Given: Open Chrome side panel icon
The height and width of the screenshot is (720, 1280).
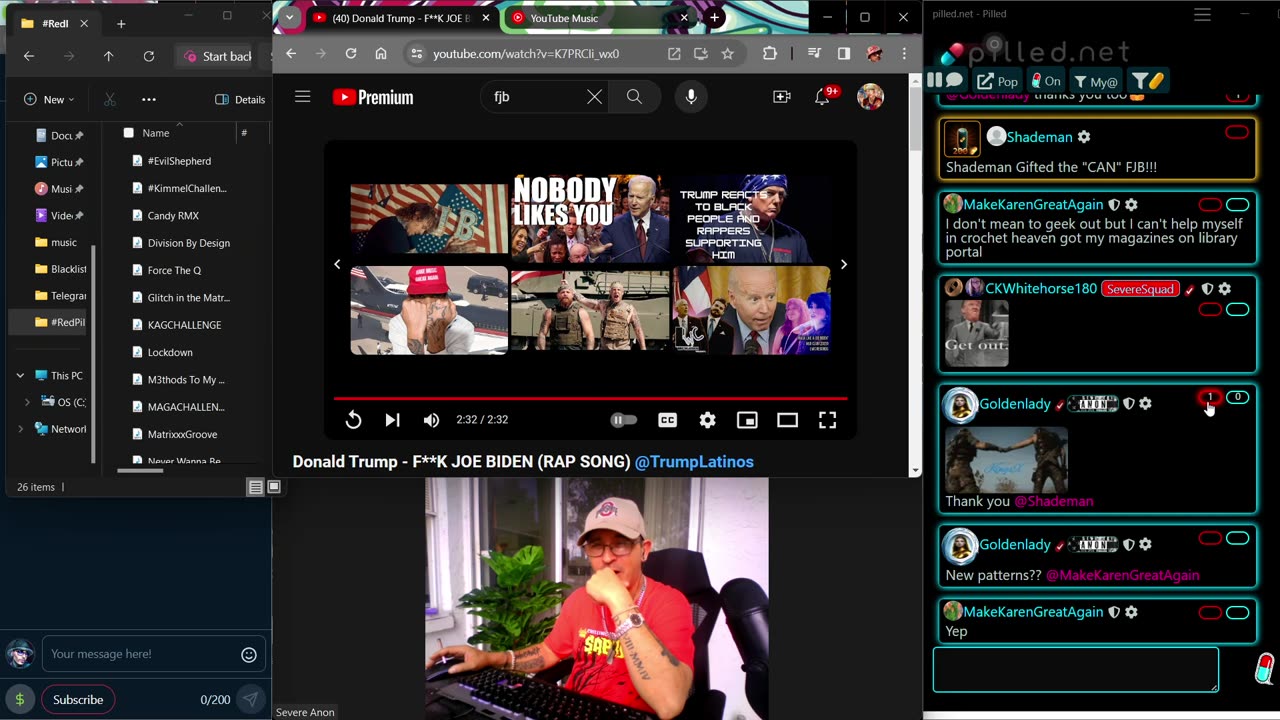Looking at the screenshot, I should (x=844, y=54).
